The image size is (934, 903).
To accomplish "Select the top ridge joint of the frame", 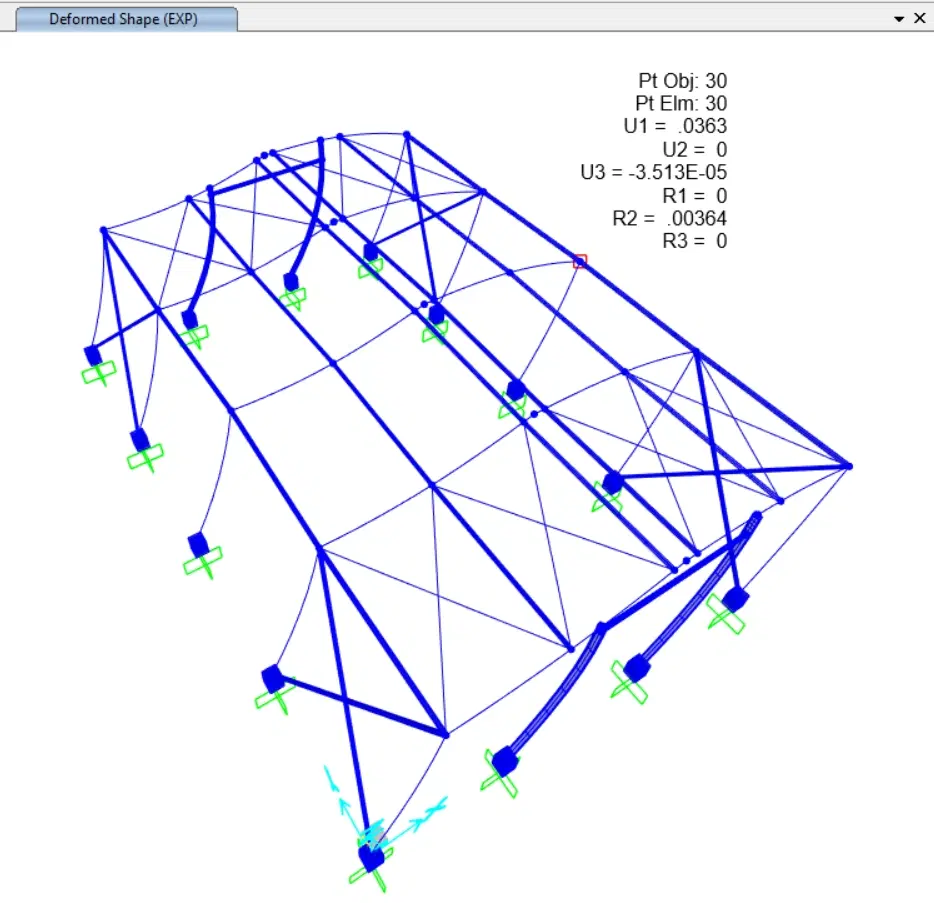I will 406,135.
